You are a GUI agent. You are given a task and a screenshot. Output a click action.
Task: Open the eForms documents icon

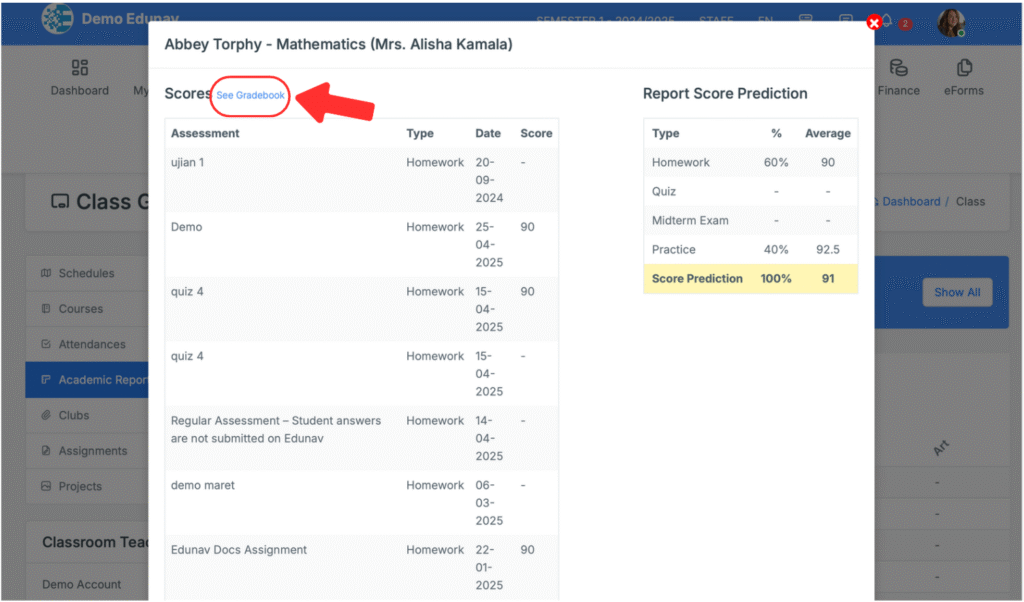(964, 68)
